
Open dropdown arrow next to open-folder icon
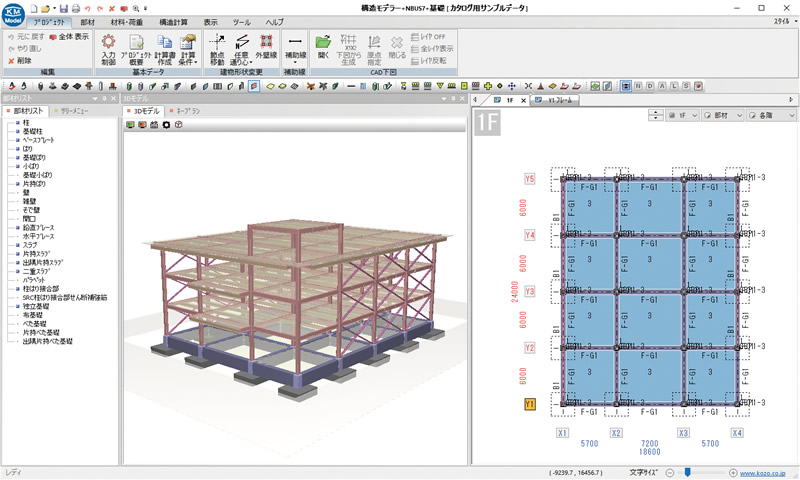point(54,9)
